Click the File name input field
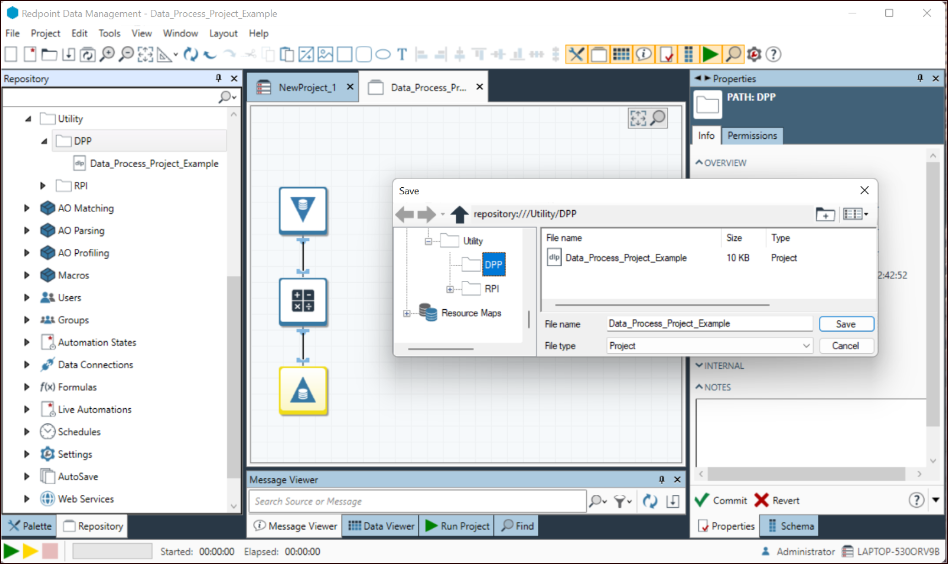The height and width of the screenshot is (564, 948). [709, 324]
